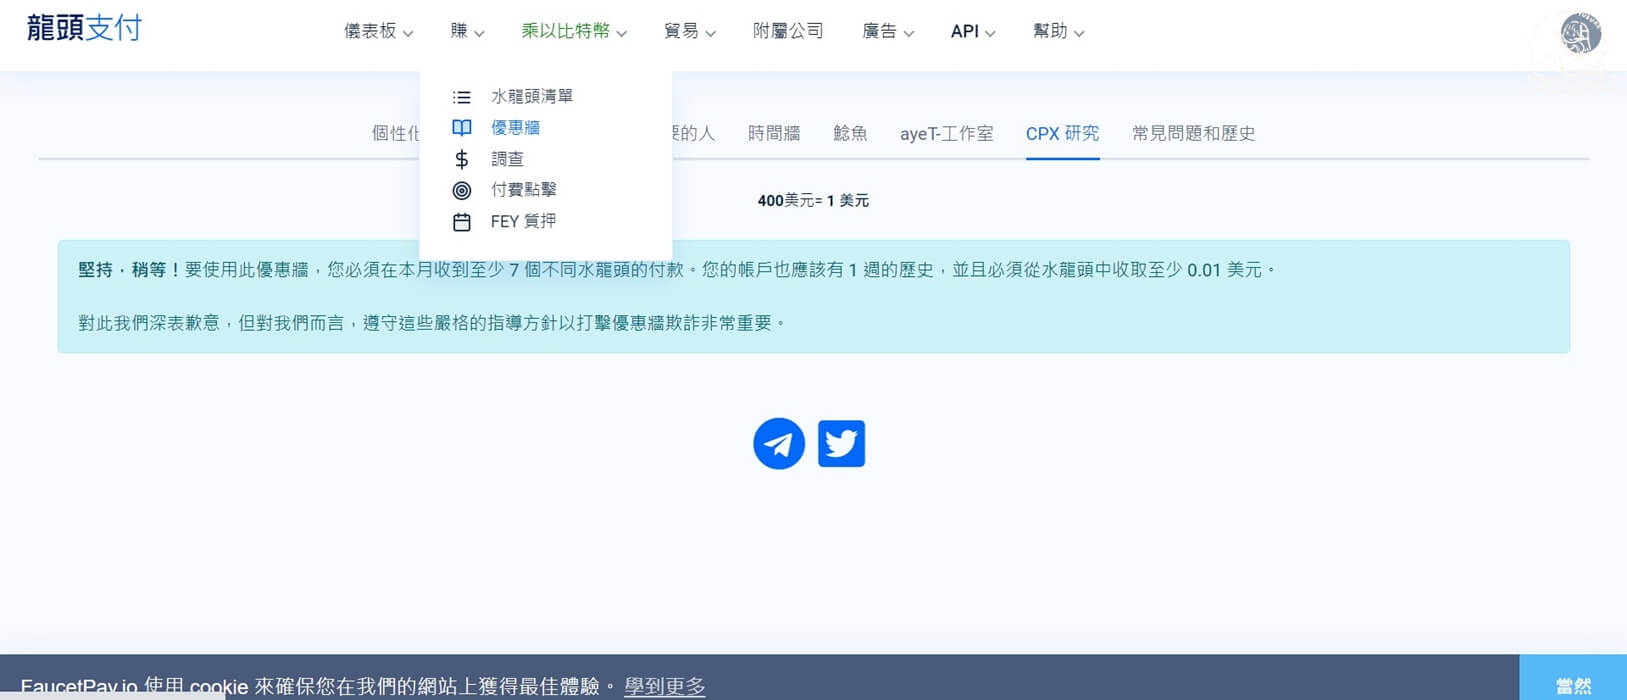Image resolution: width=1627 pixels, height=700 pixels.
Task: Expand the 廣告 dropdown menu
Action: coord(888,32)
